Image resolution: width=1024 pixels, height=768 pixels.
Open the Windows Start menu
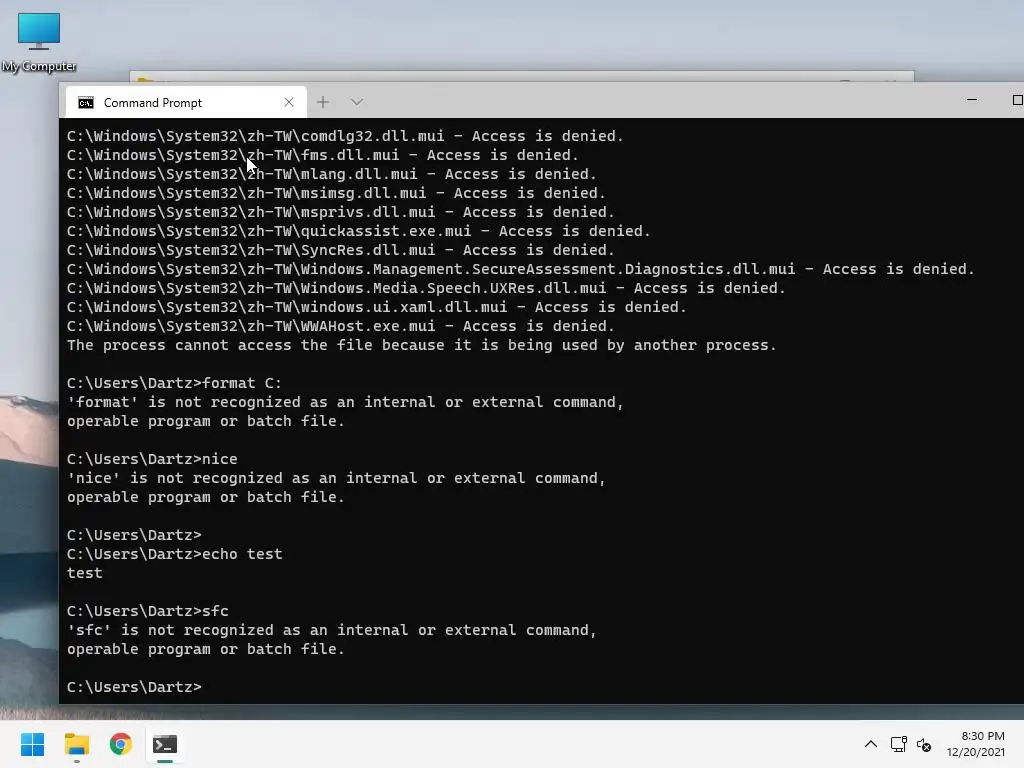coord(32,744)
